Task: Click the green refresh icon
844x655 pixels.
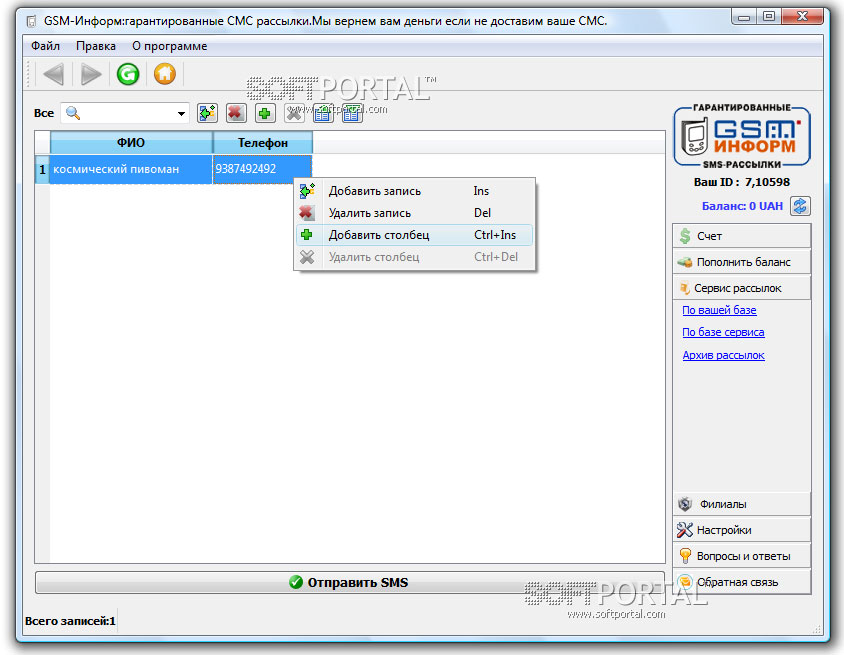Action: point(128,74)
